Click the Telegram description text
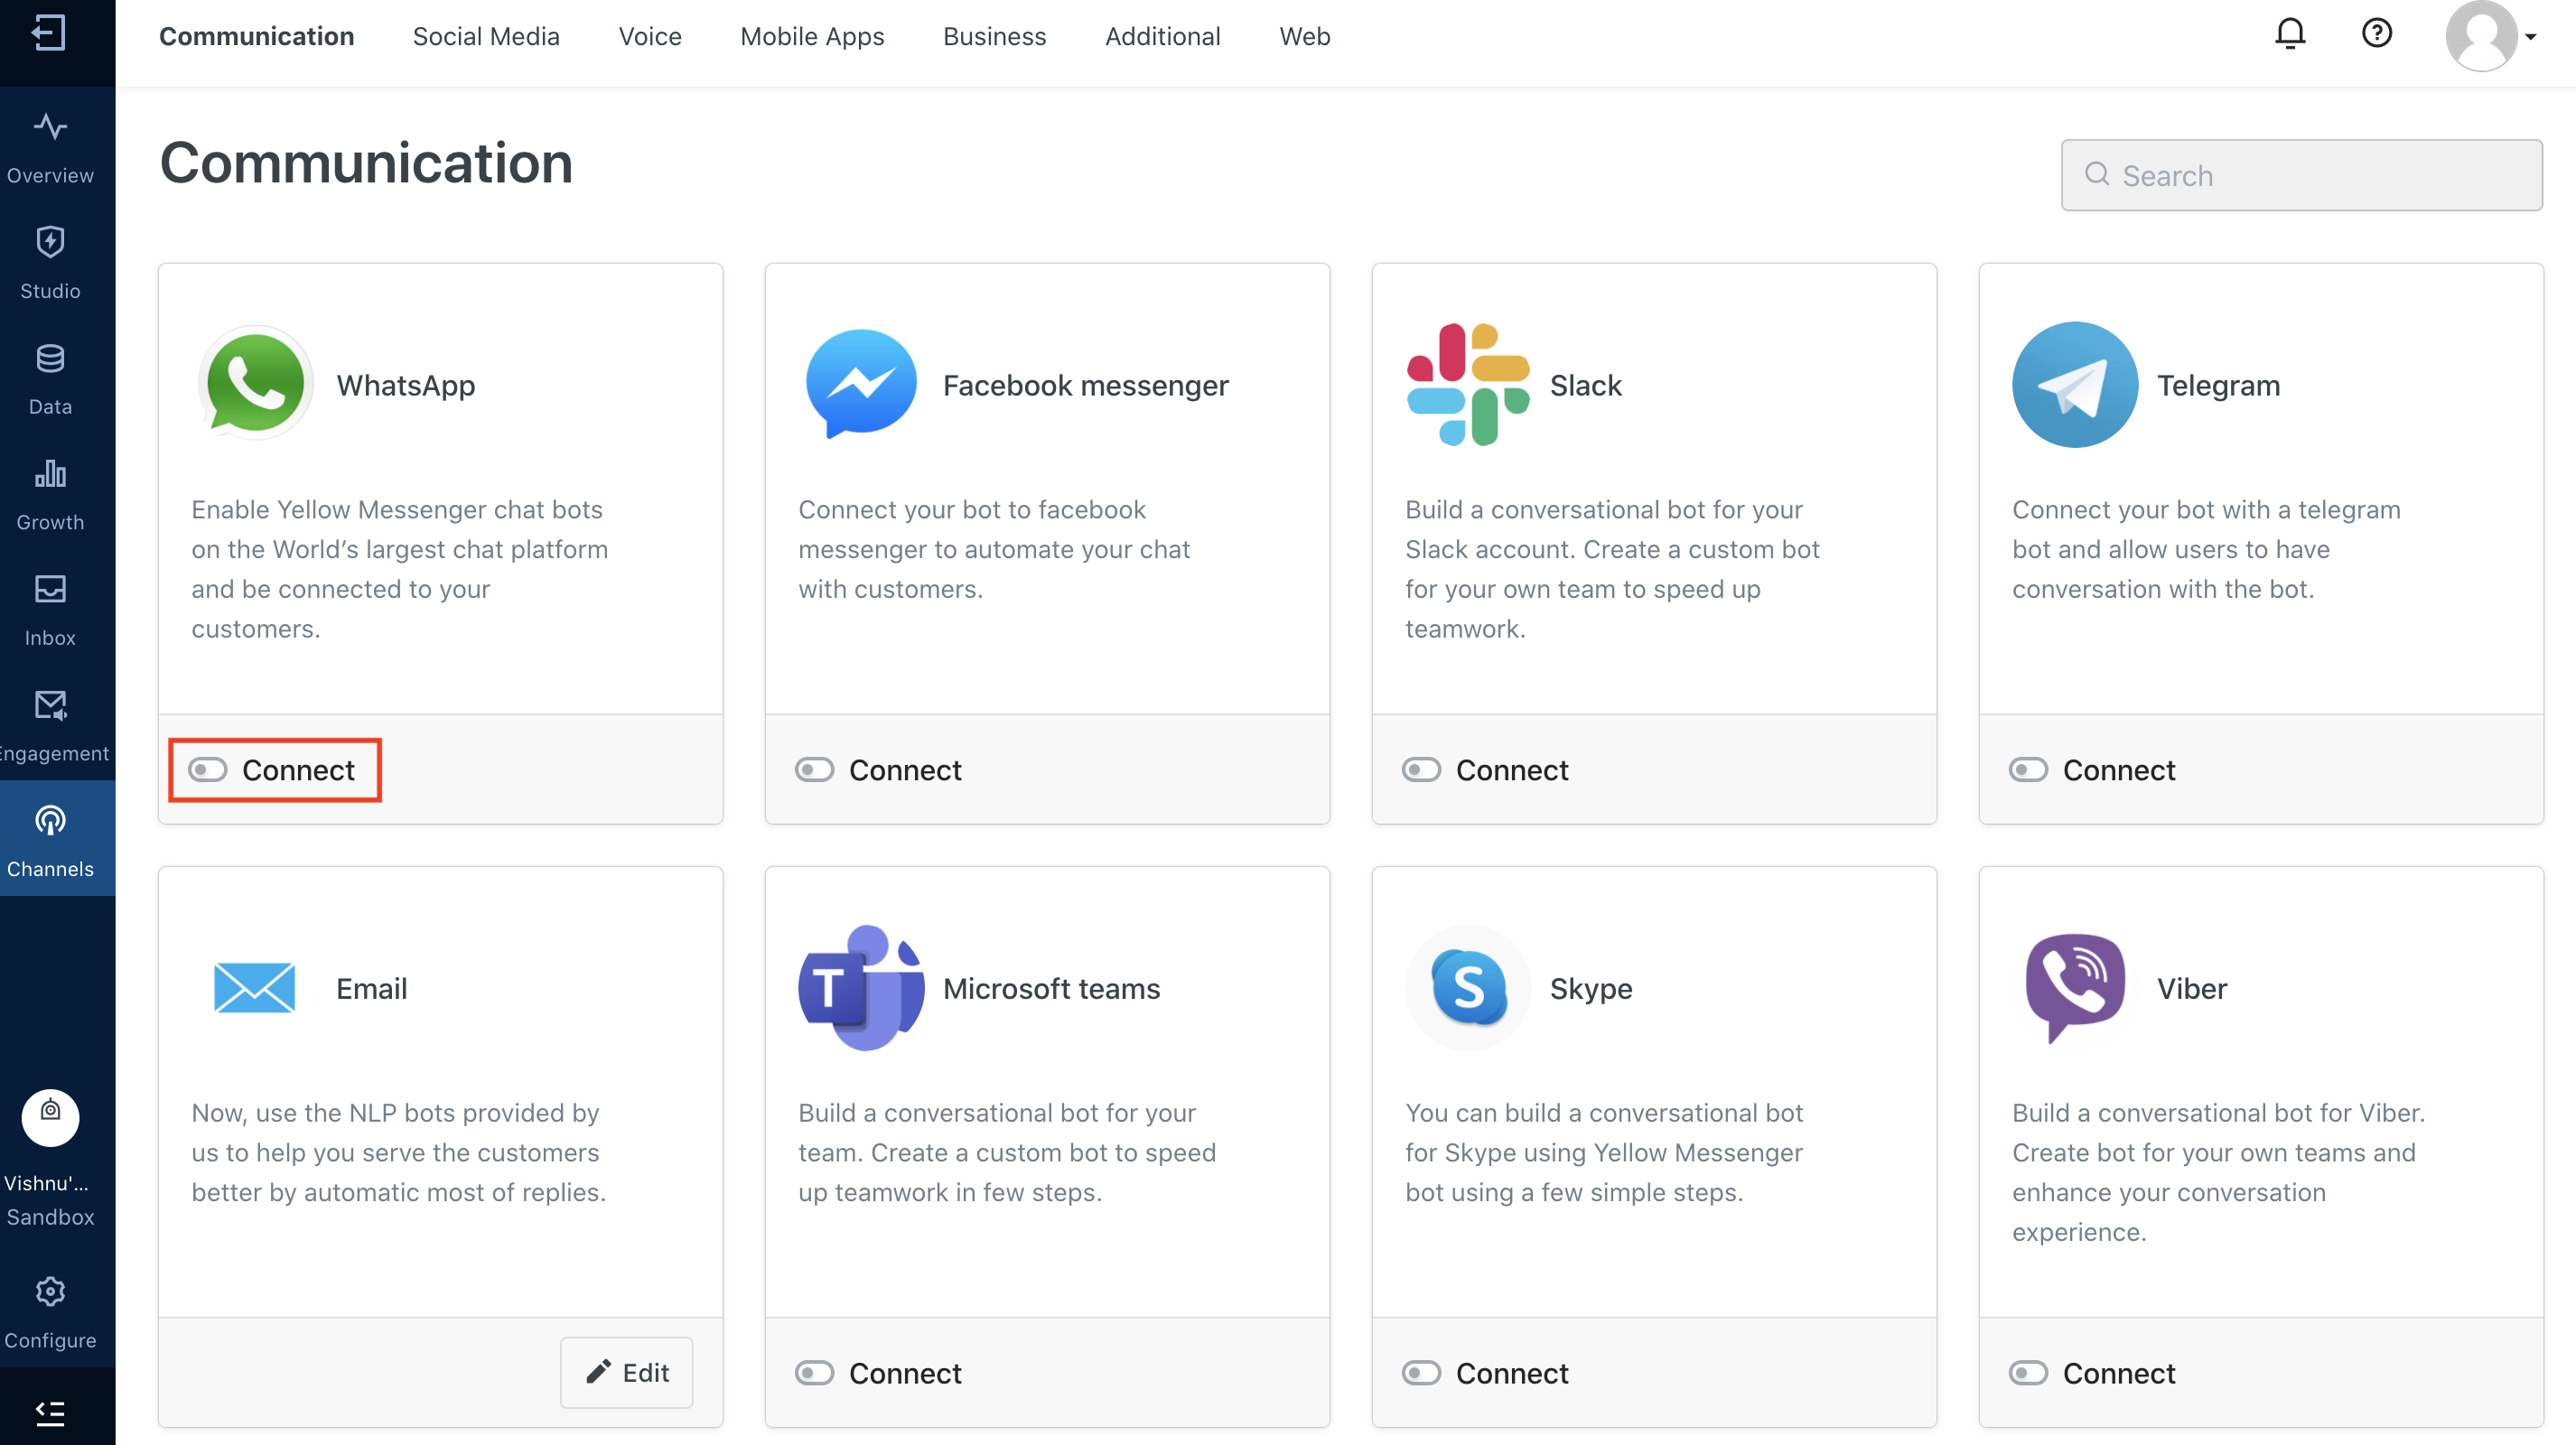 (2205, 549)
